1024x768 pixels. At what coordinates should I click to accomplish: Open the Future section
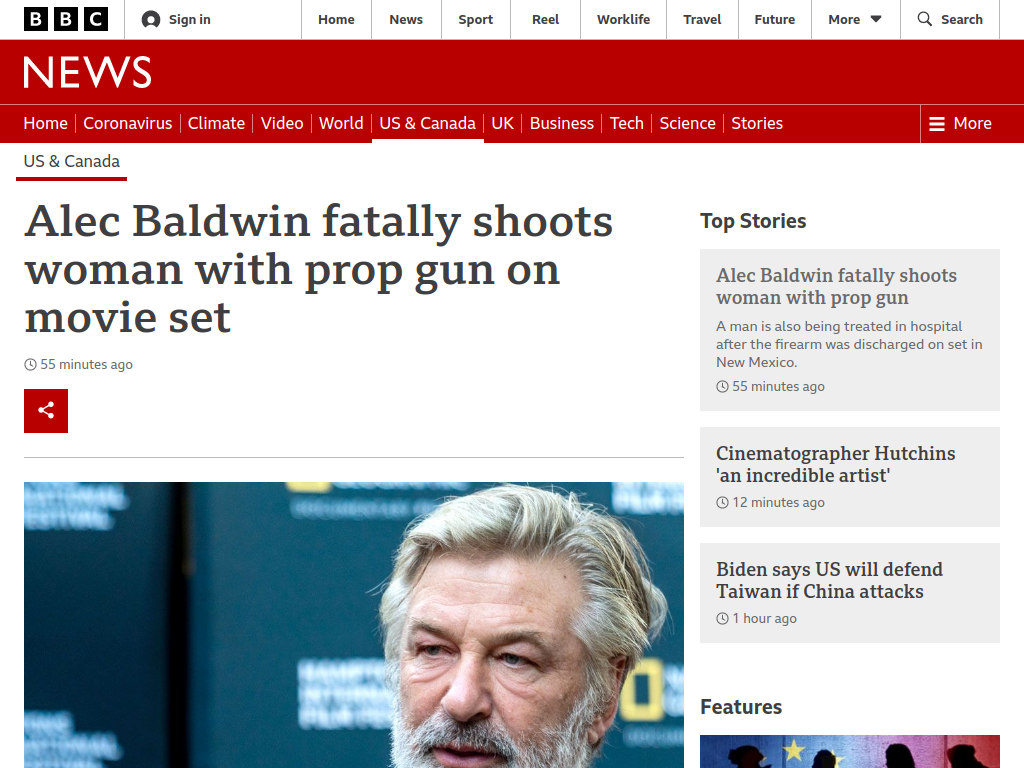775,20
